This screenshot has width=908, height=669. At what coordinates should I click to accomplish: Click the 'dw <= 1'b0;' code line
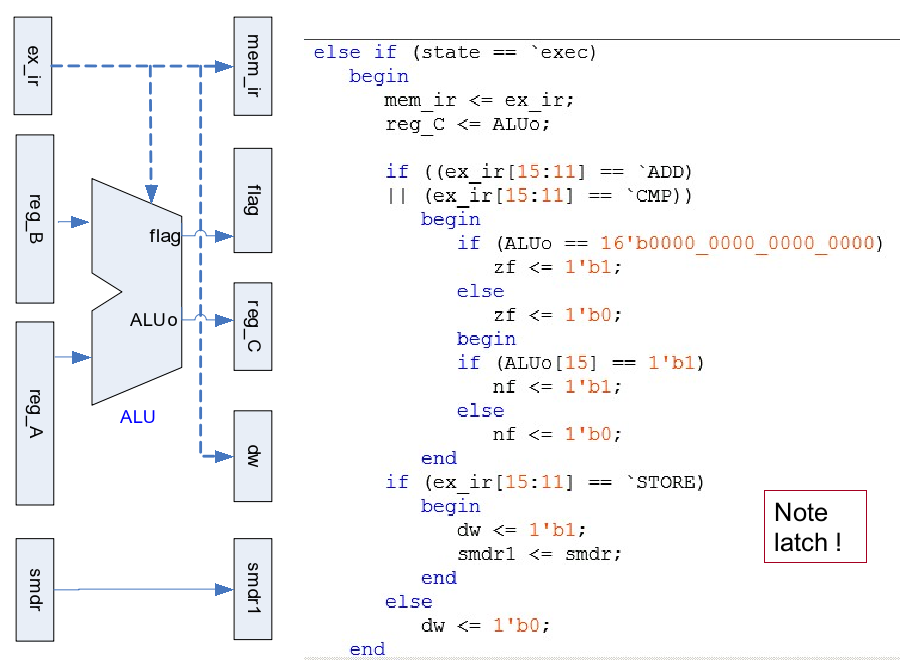(x=485, y=625)
